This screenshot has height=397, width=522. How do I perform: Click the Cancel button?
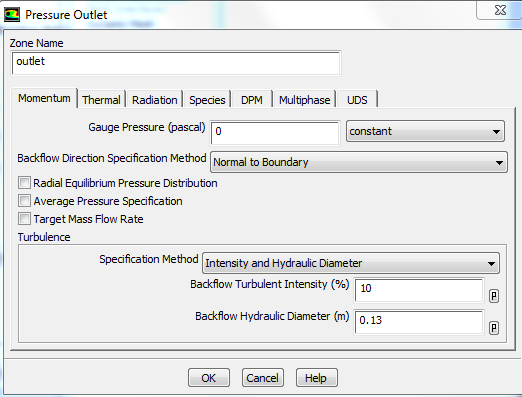263,378
